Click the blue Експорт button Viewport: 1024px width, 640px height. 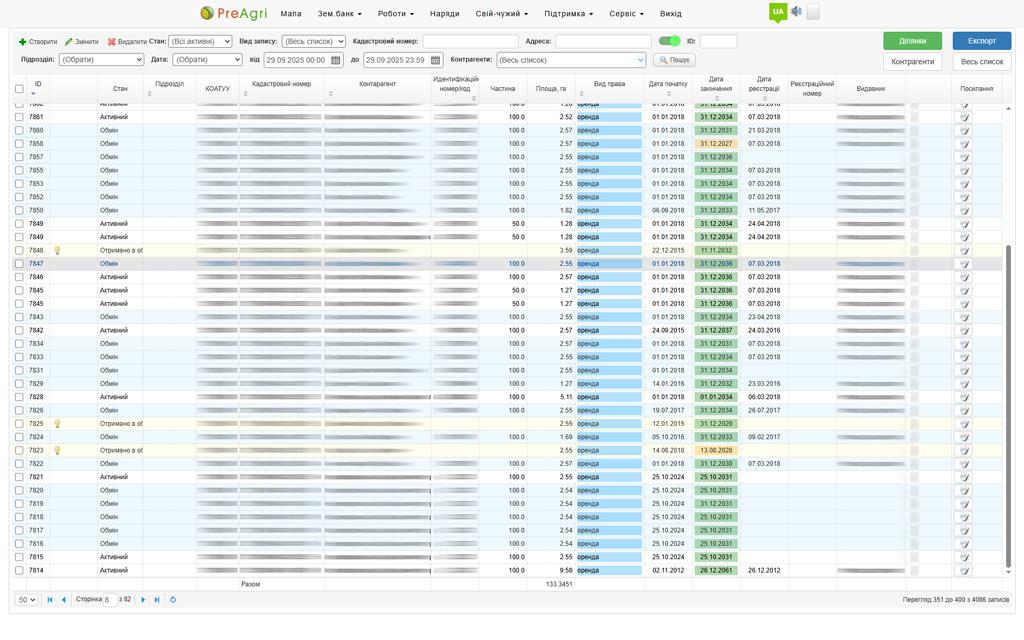pyautogui.click(x=981, y=41)
